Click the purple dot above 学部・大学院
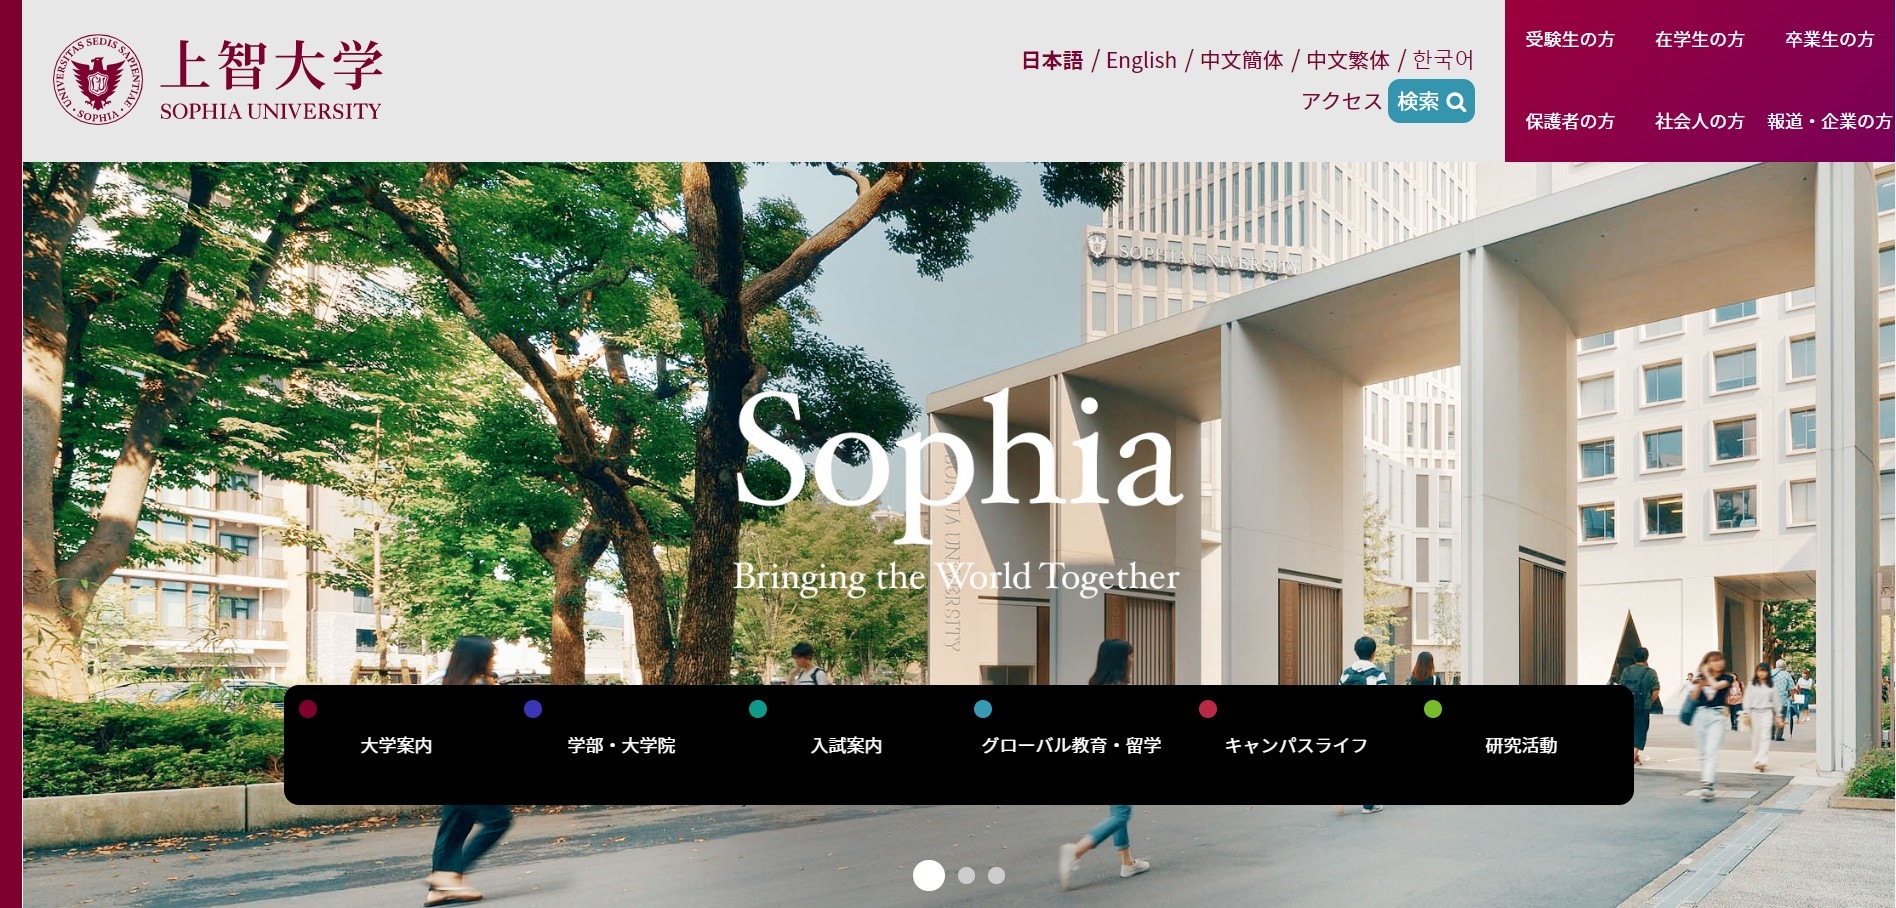This screenshot has width=1896, height=908. point(533,709)
